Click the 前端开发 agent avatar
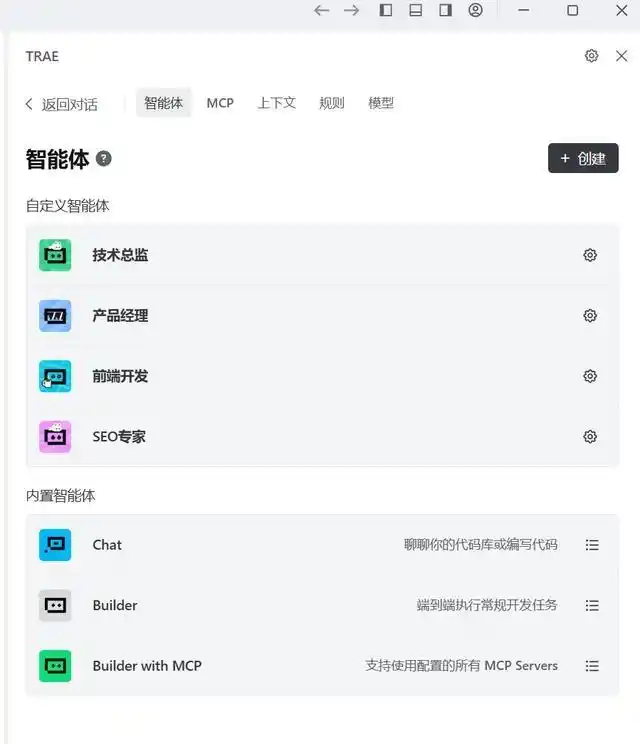Image resolution: width=640 pixels, height=744 pixels. coord(55,376)
